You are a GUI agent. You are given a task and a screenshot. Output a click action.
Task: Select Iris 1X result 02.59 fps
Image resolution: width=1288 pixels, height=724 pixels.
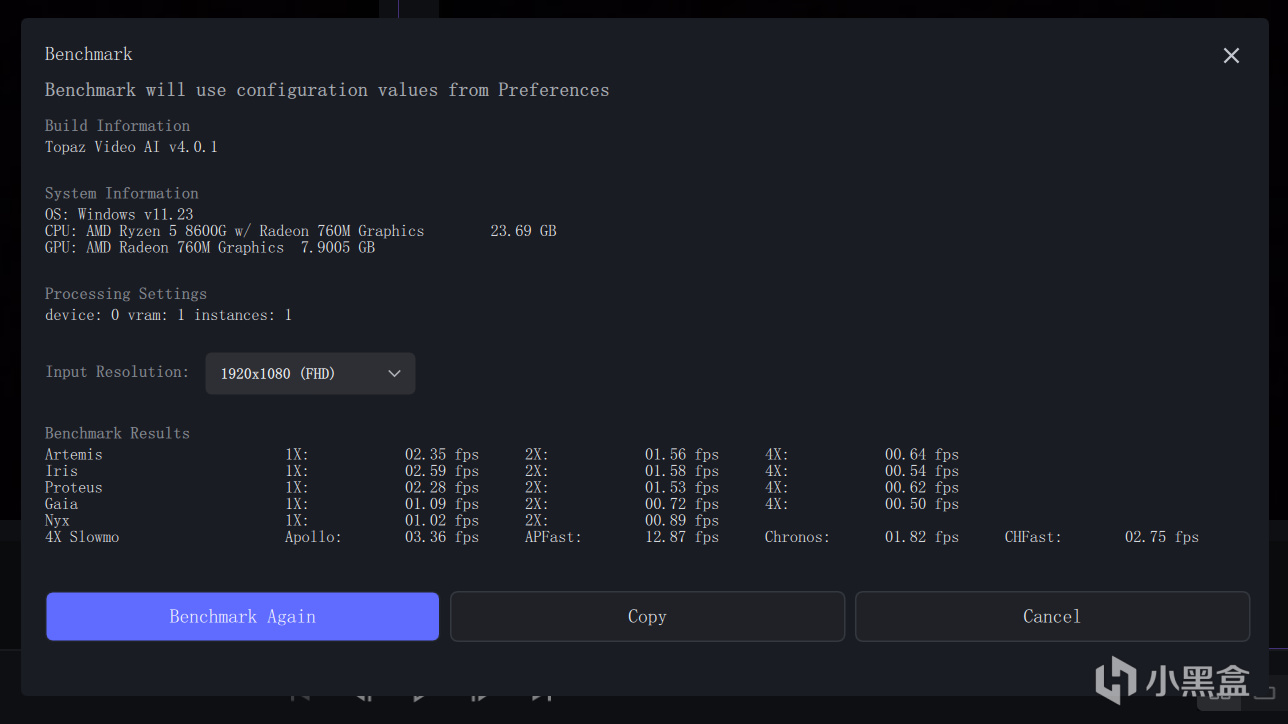pyautogui.click(x=442, y=471)
